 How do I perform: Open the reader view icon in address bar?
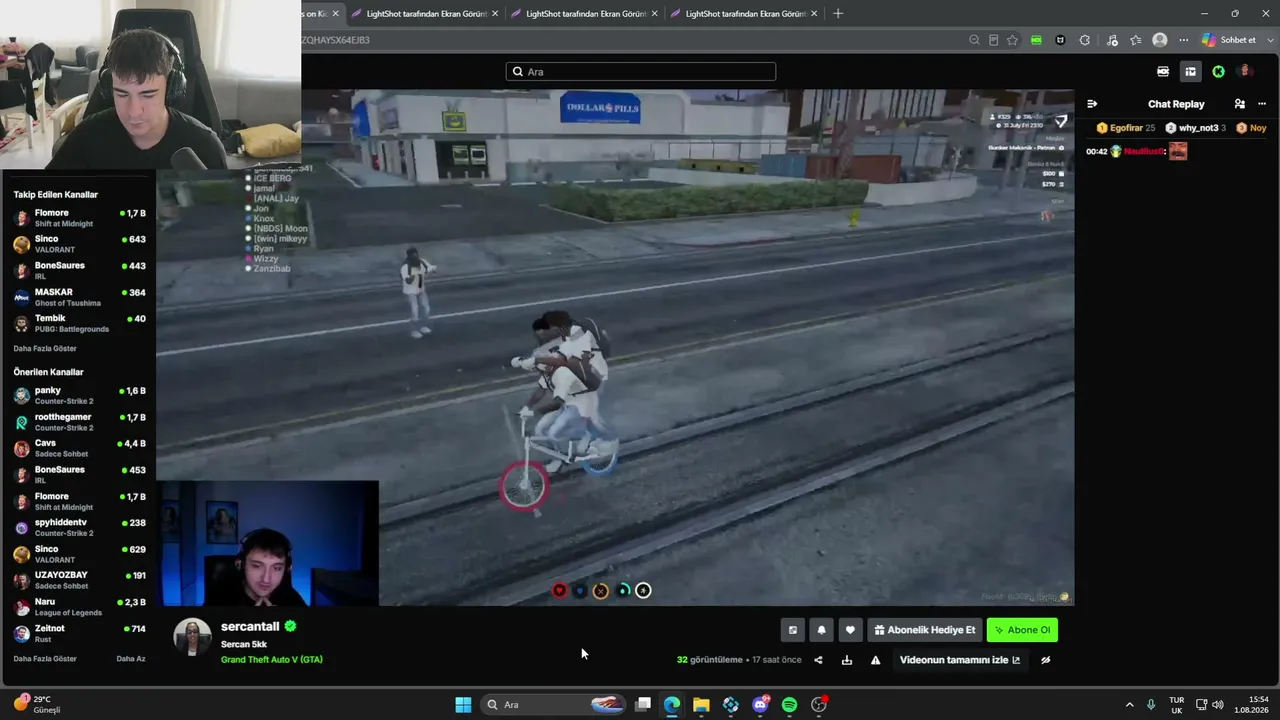993,40
